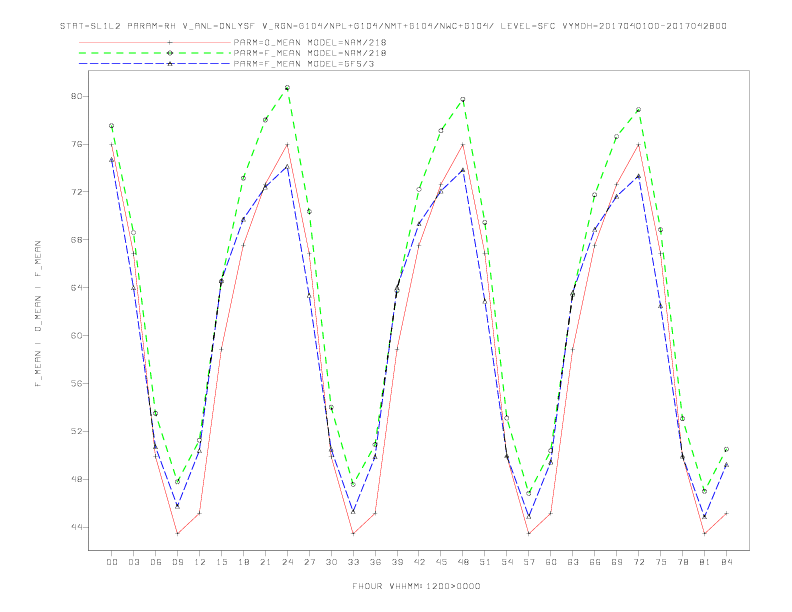Click the vertical y-axis title F_MEAN | O_MEAN | F_MEAN
792x612 pixels.
(x=38, y=314)
